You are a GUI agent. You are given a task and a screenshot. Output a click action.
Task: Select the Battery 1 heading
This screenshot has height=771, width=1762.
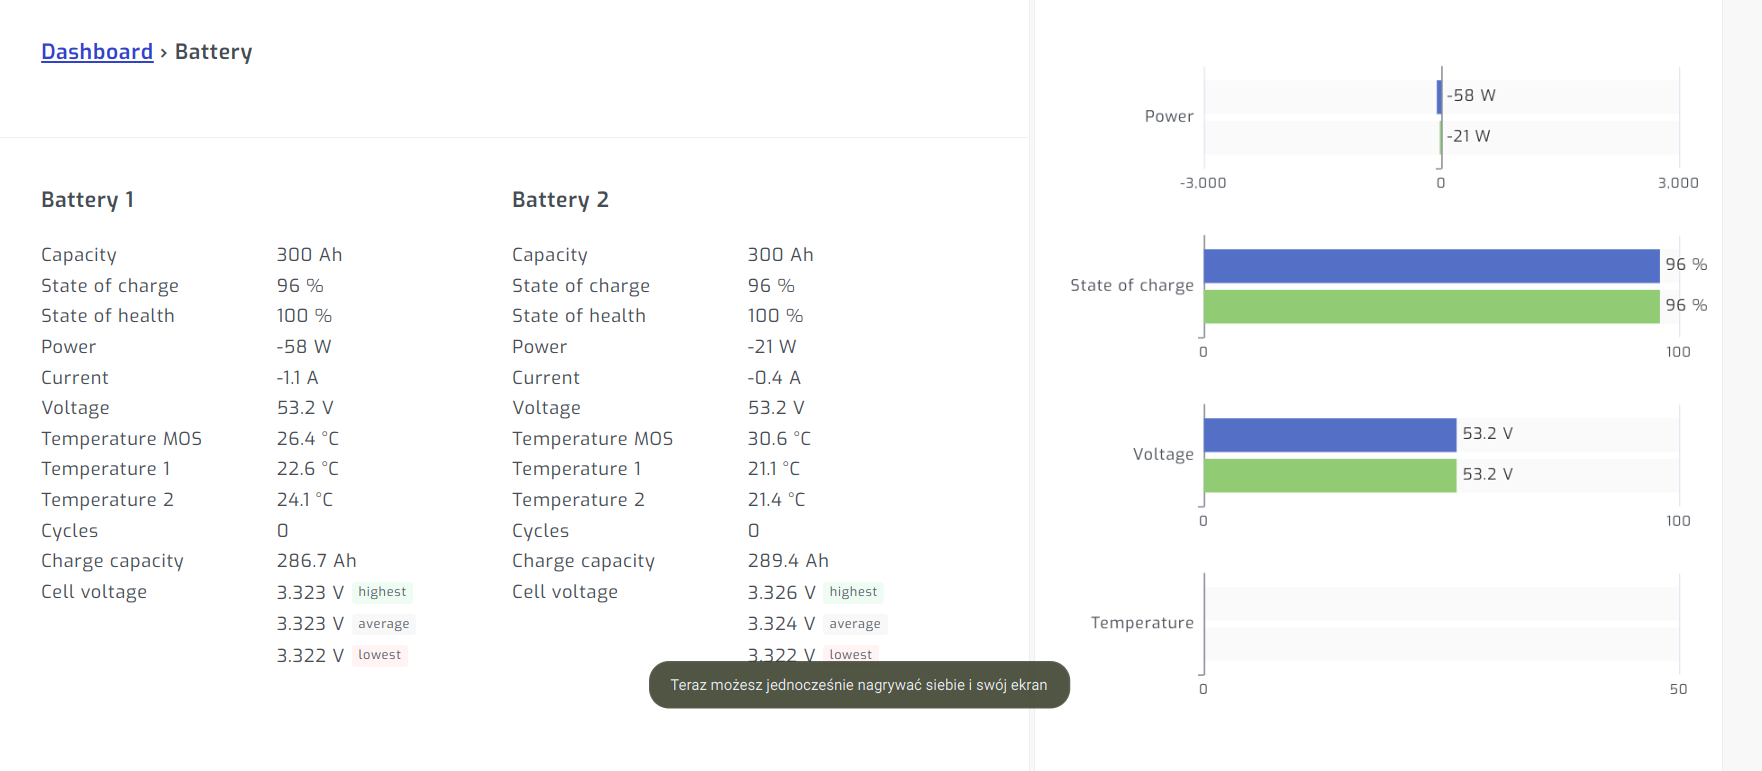pyautogui.click(x=87, y=199)
